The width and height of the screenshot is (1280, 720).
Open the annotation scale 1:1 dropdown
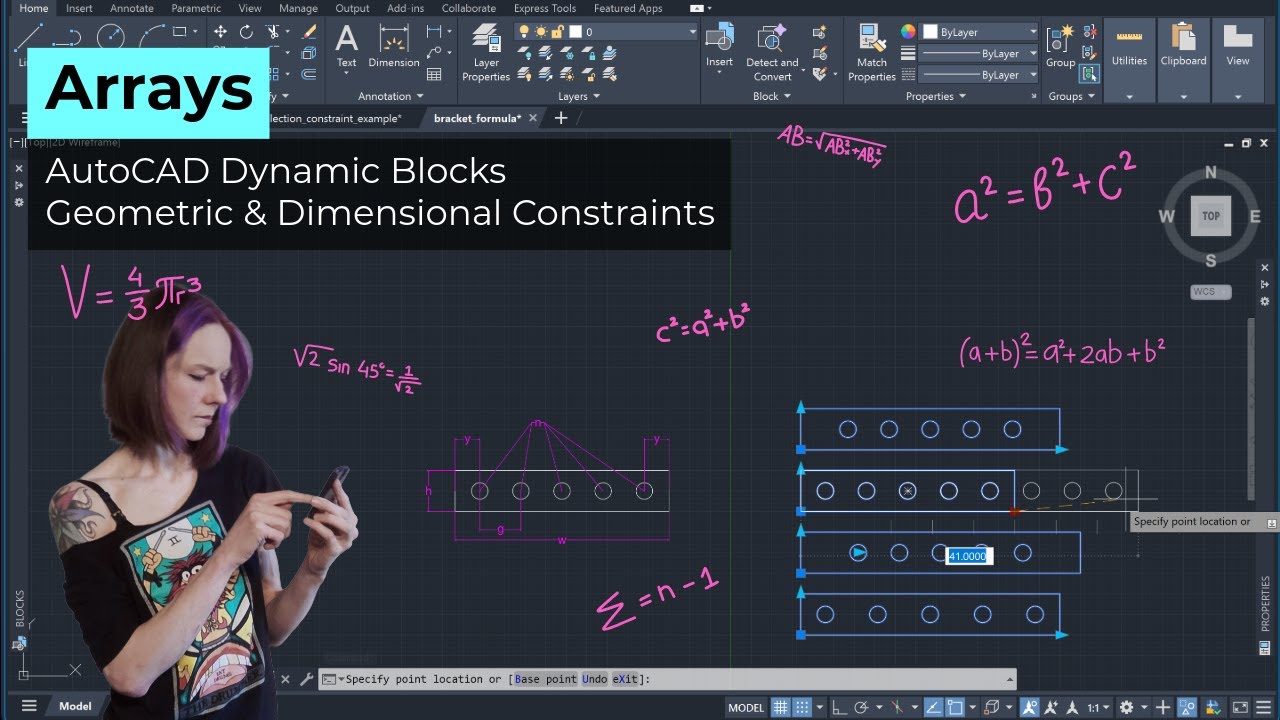pyautogui.click(x=1098, y=707)
